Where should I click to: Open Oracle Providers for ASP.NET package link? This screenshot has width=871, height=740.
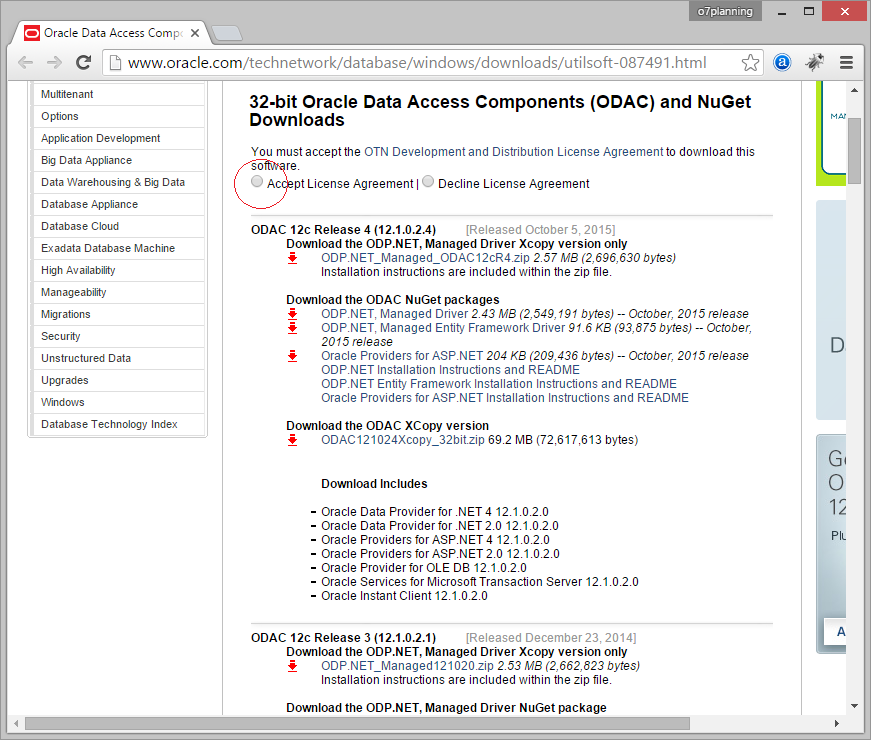click(x=402, y=356)
